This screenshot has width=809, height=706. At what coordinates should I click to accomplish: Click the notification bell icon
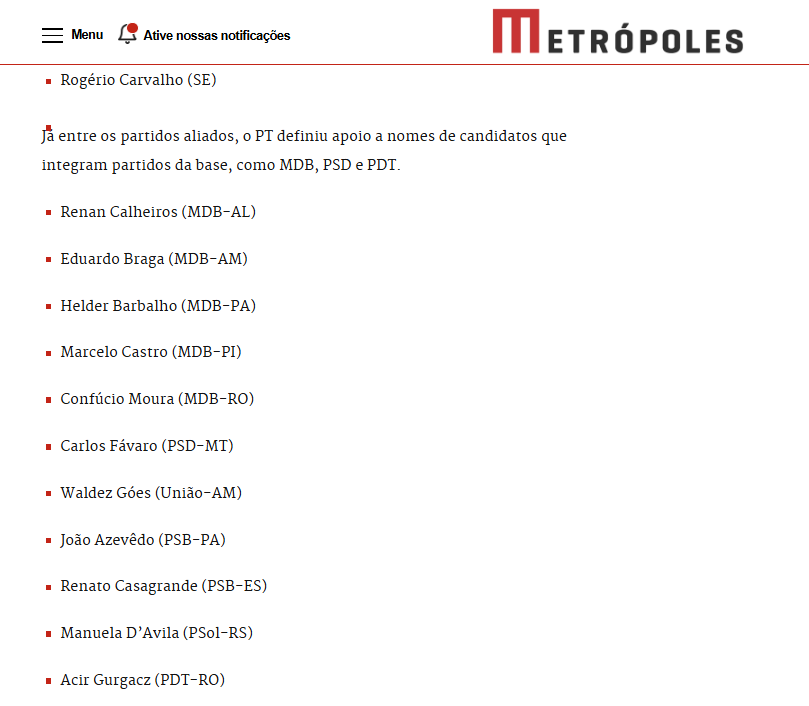[127, 34]
